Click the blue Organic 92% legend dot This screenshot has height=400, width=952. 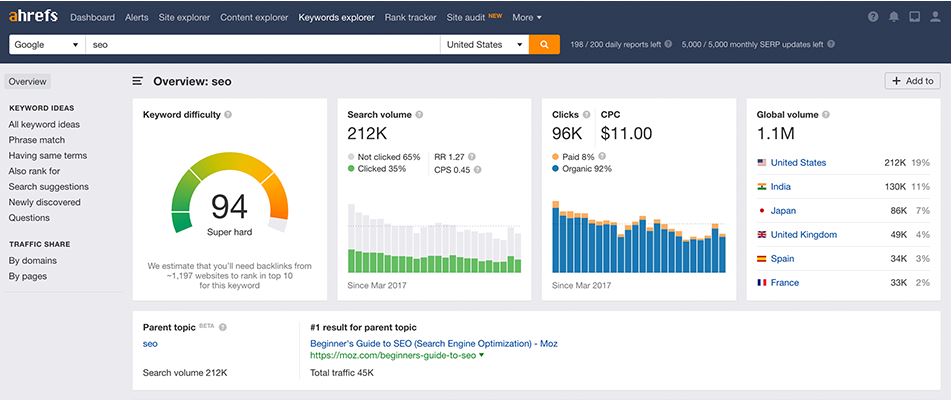(556, 169)
